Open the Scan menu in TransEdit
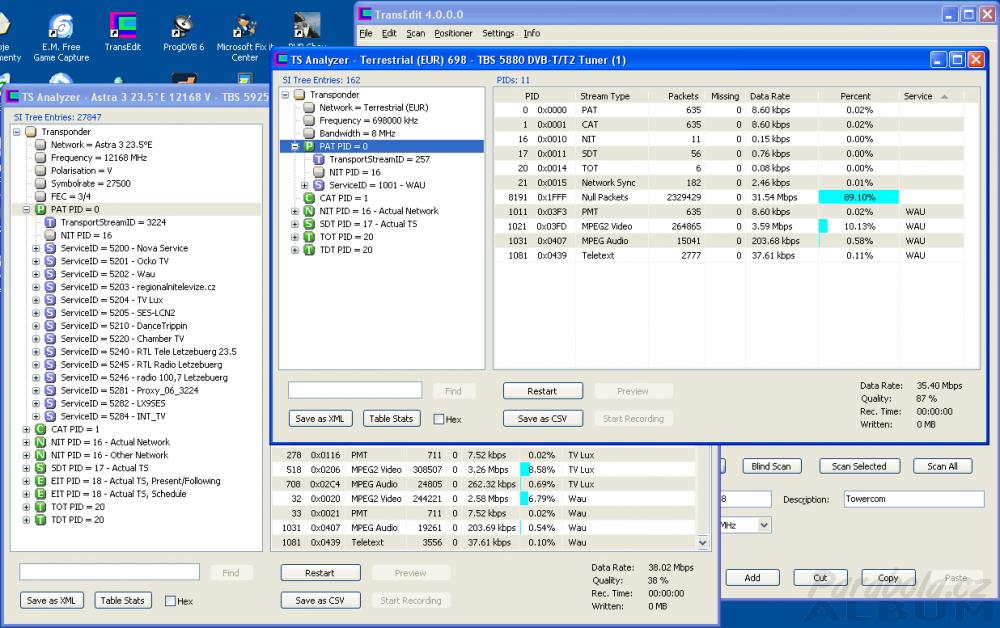The height and width of the screenshot is (628, 1000). [416, 33]
